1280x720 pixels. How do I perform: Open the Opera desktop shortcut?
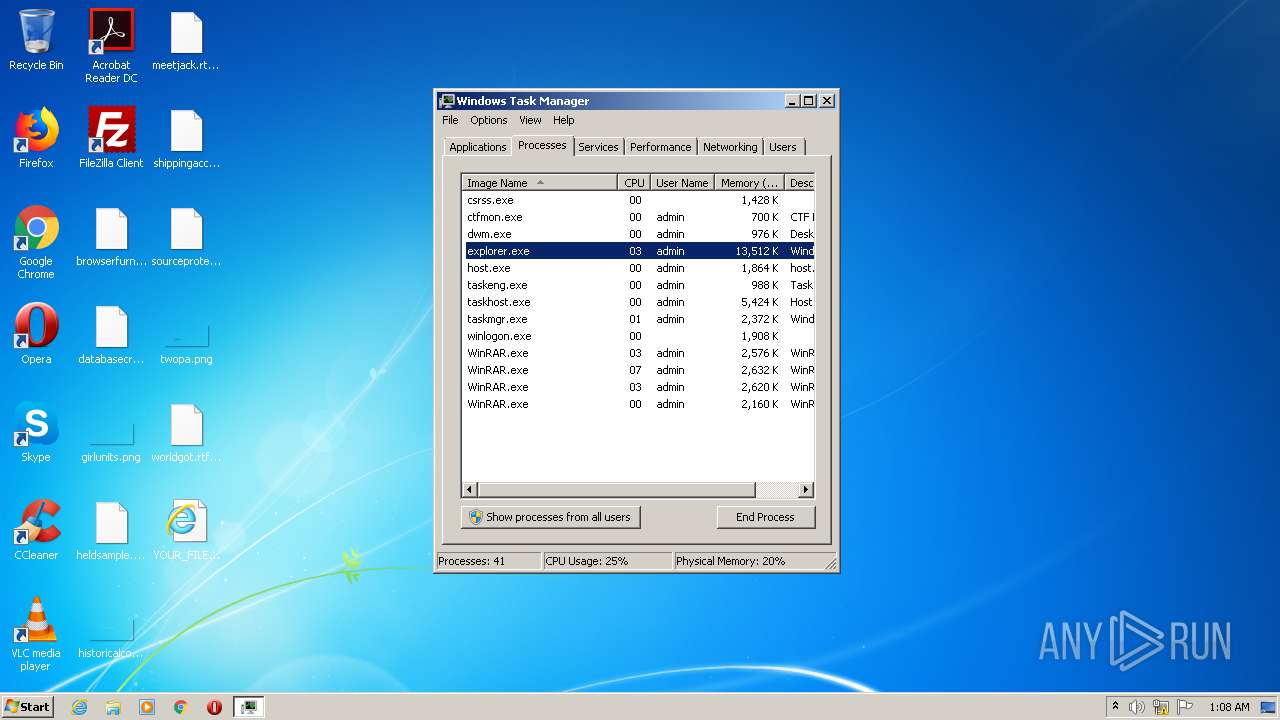tap(36, 334)
